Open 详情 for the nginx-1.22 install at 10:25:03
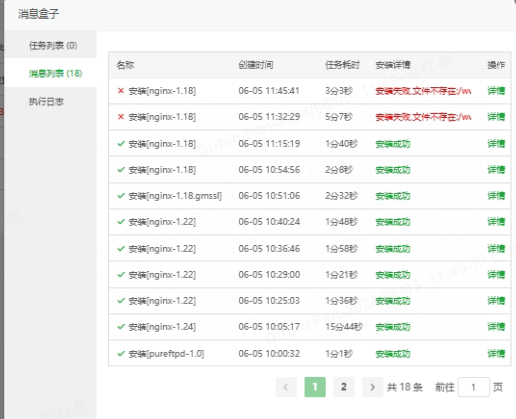 [x=496, y=301]
